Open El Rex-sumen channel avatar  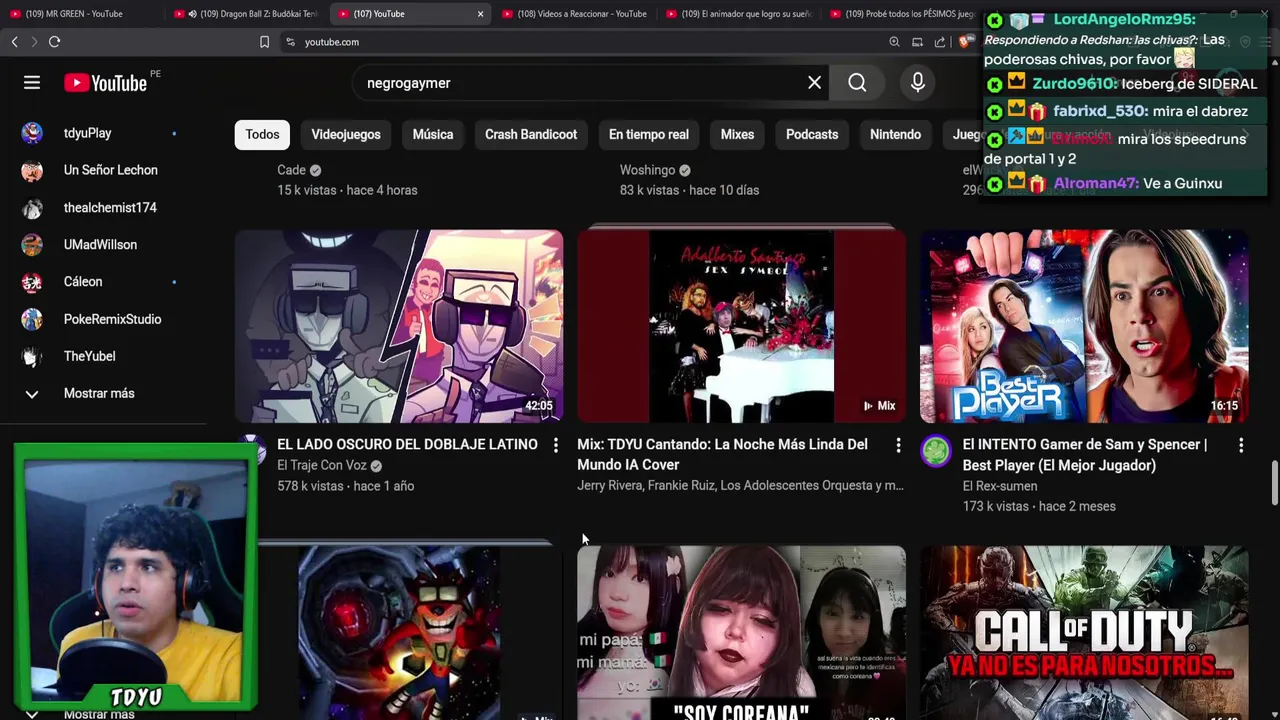pyautogui.click(x=936, y=452)
